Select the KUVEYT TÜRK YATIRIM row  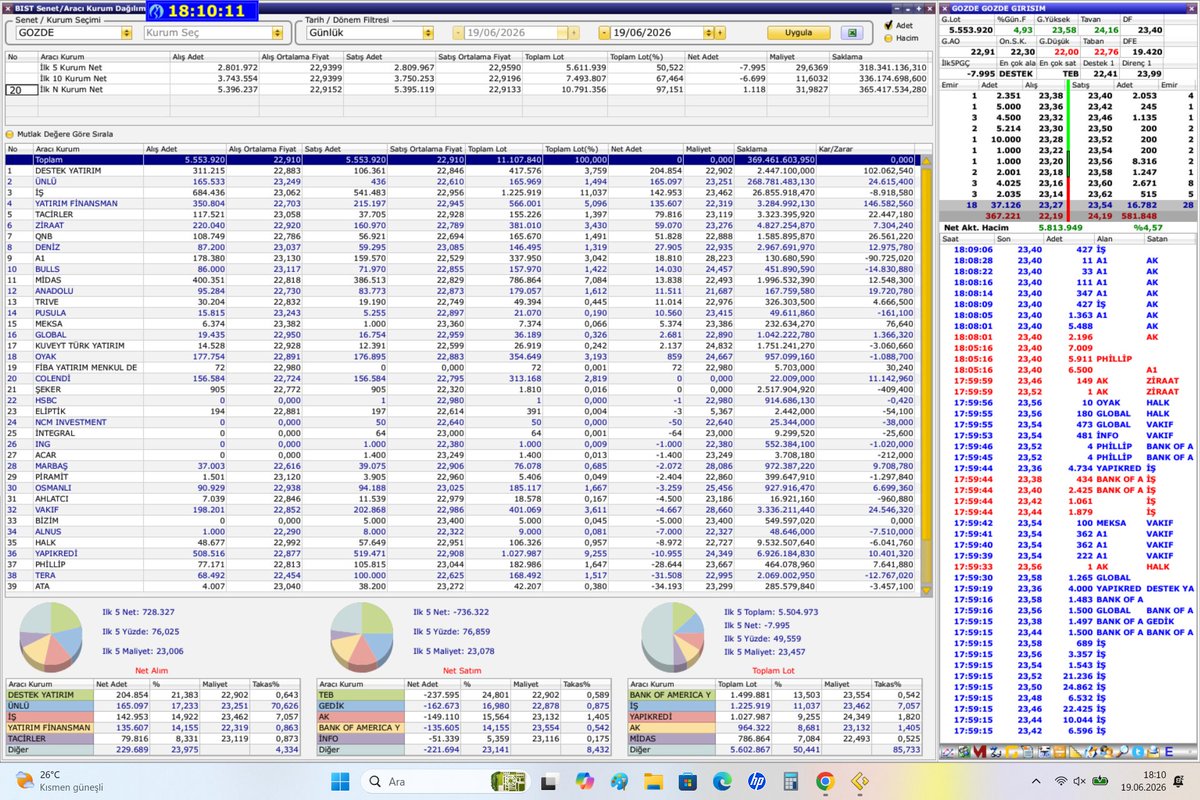[460, 346]
